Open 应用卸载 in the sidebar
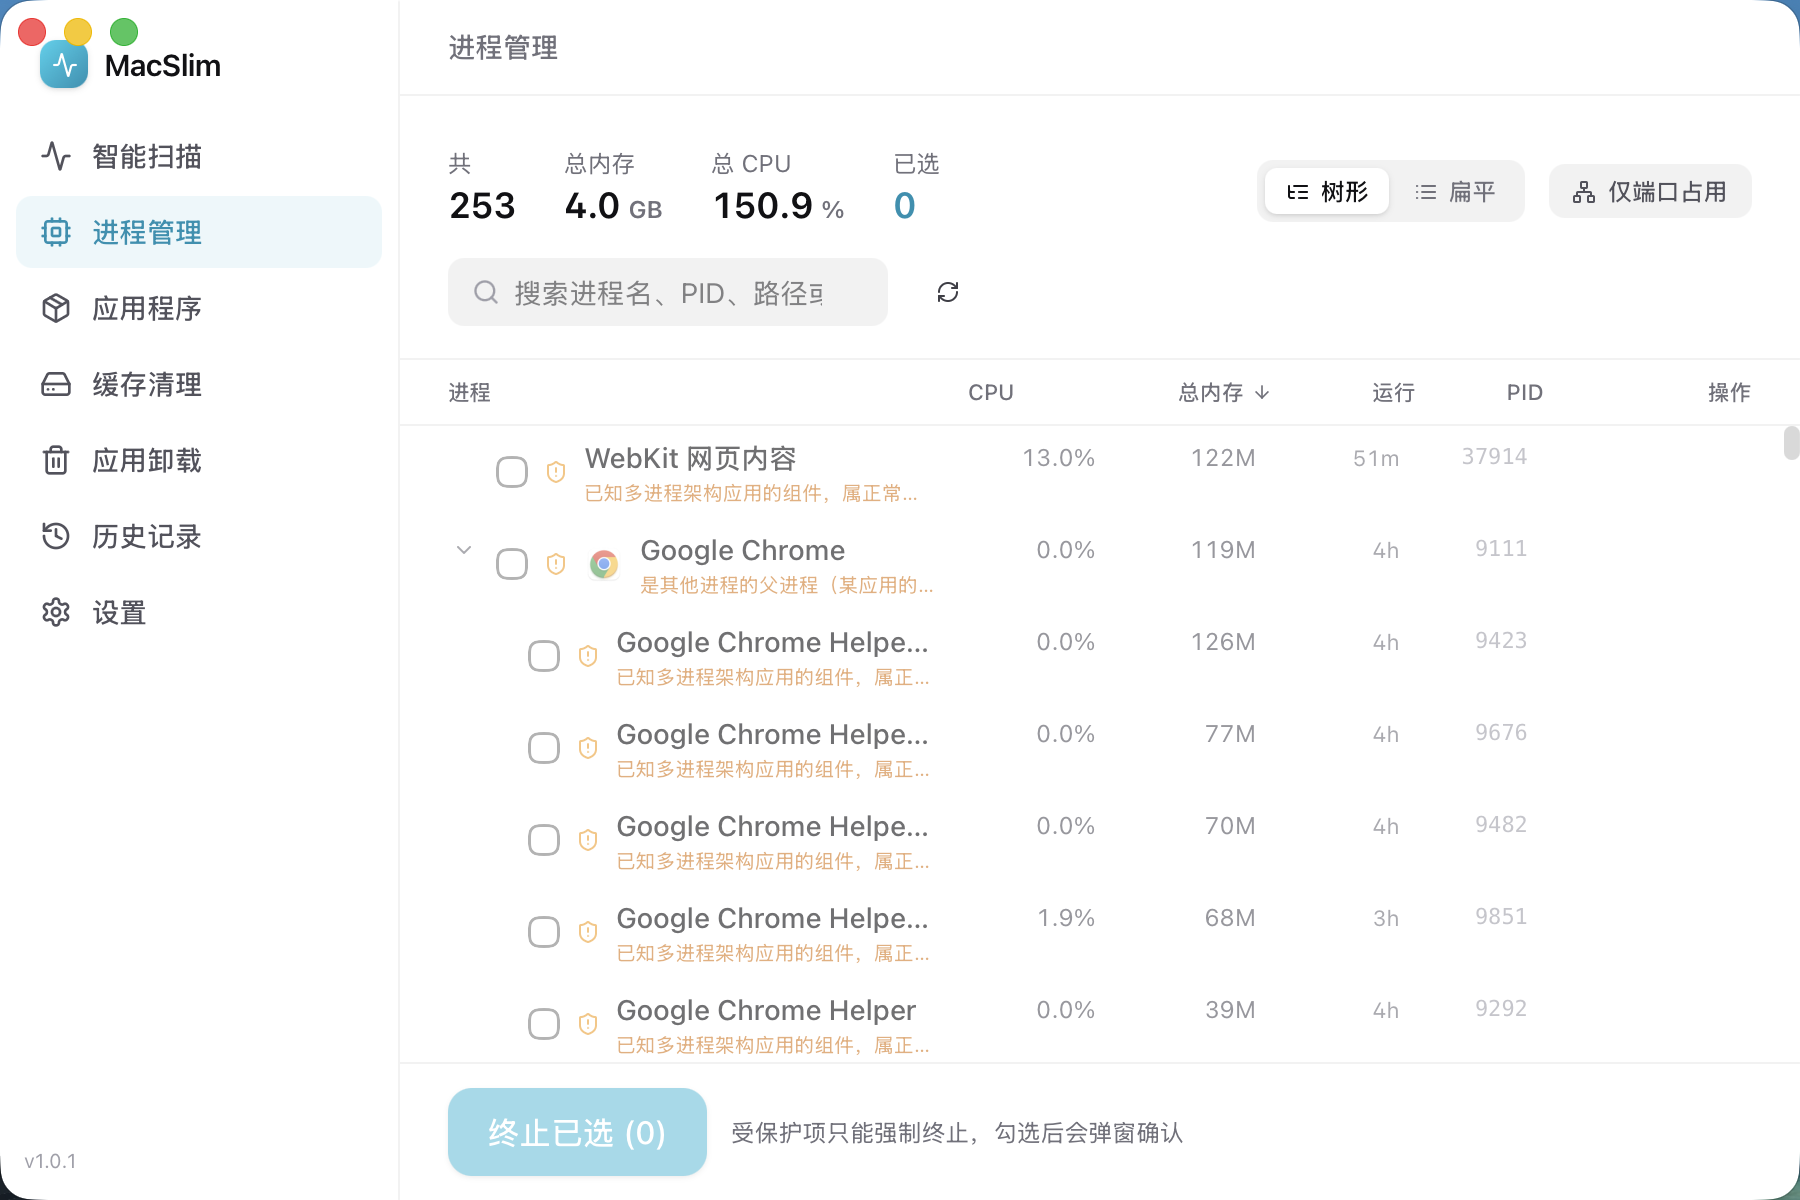 [199, 460]
